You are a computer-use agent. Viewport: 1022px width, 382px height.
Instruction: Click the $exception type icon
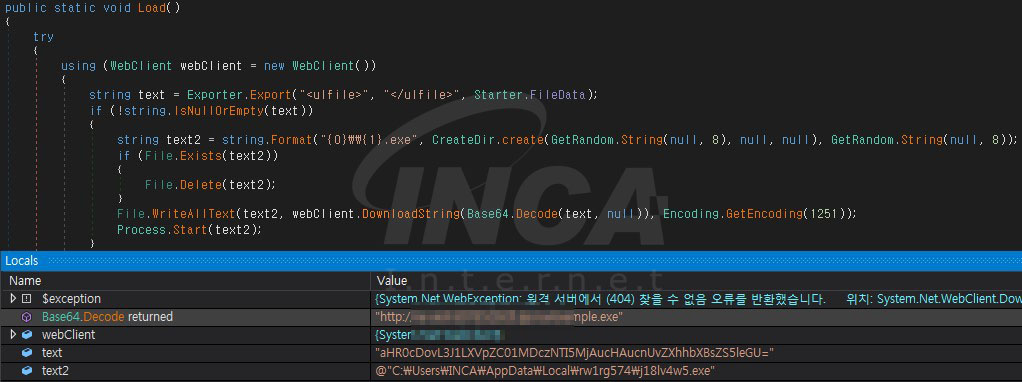(x=27, y=299)
